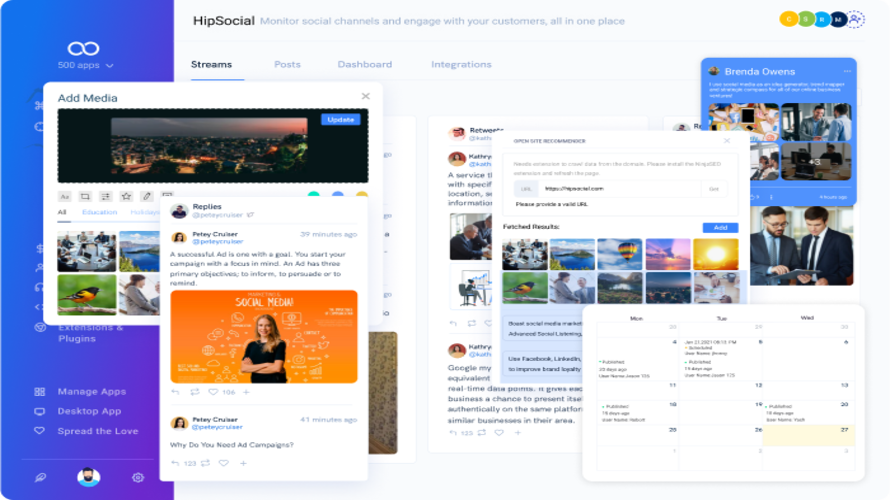The height and width of the screenshot is (500, 890).
Task: Click the Manage Apps grid icon
Action: [39, 392]
